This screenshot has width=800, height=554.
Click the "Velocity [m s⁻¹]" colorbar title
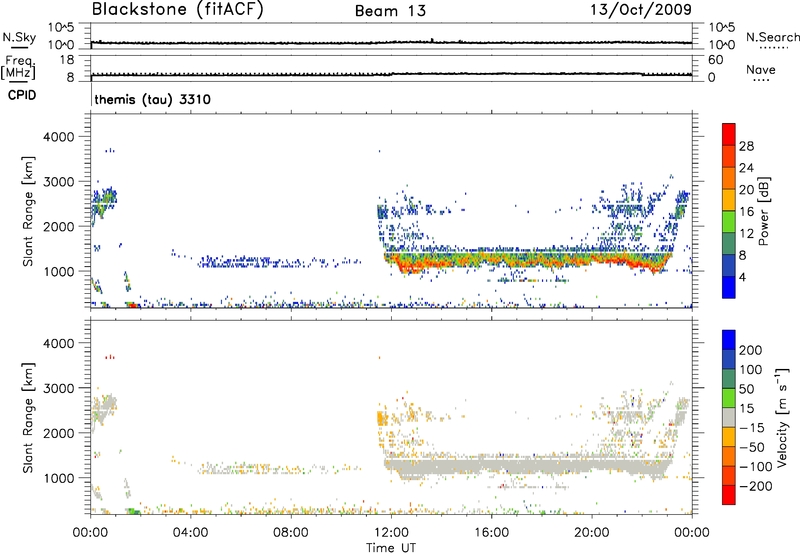pyautogui.click(x=782, y=417)
